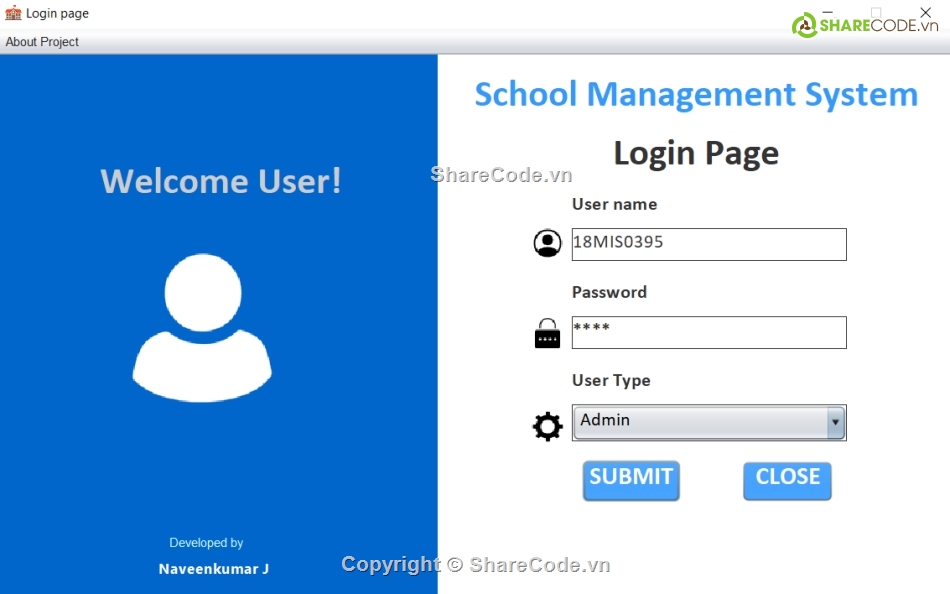This screenshot has width=950, height=594.
Task: Select the Admin combo box
Action: 700,422
